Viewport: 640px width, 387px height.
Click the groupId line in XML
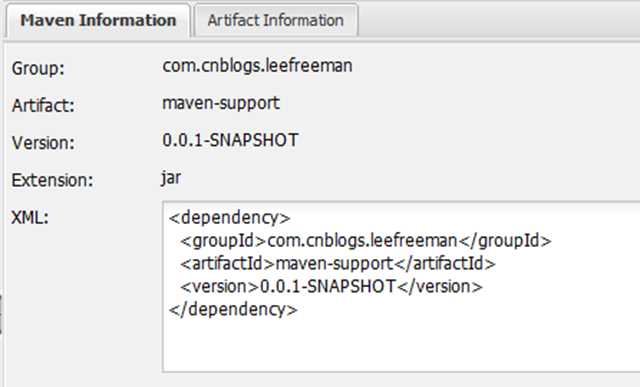coord(366,241)
